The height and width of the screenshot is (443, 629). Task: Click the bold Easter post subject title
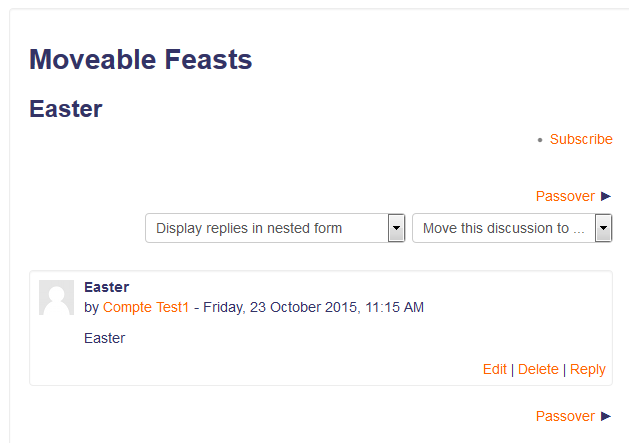coord(107,287)
